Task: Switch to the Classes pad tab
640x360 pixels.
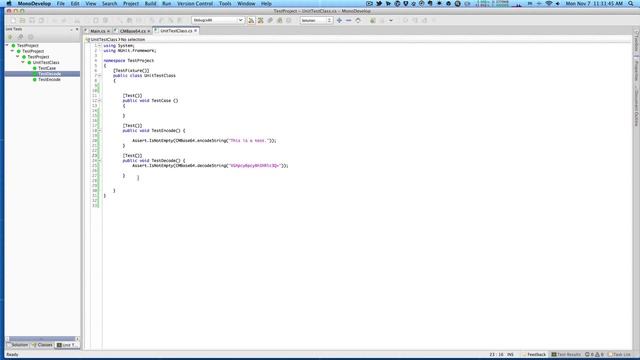Action: 42,345
